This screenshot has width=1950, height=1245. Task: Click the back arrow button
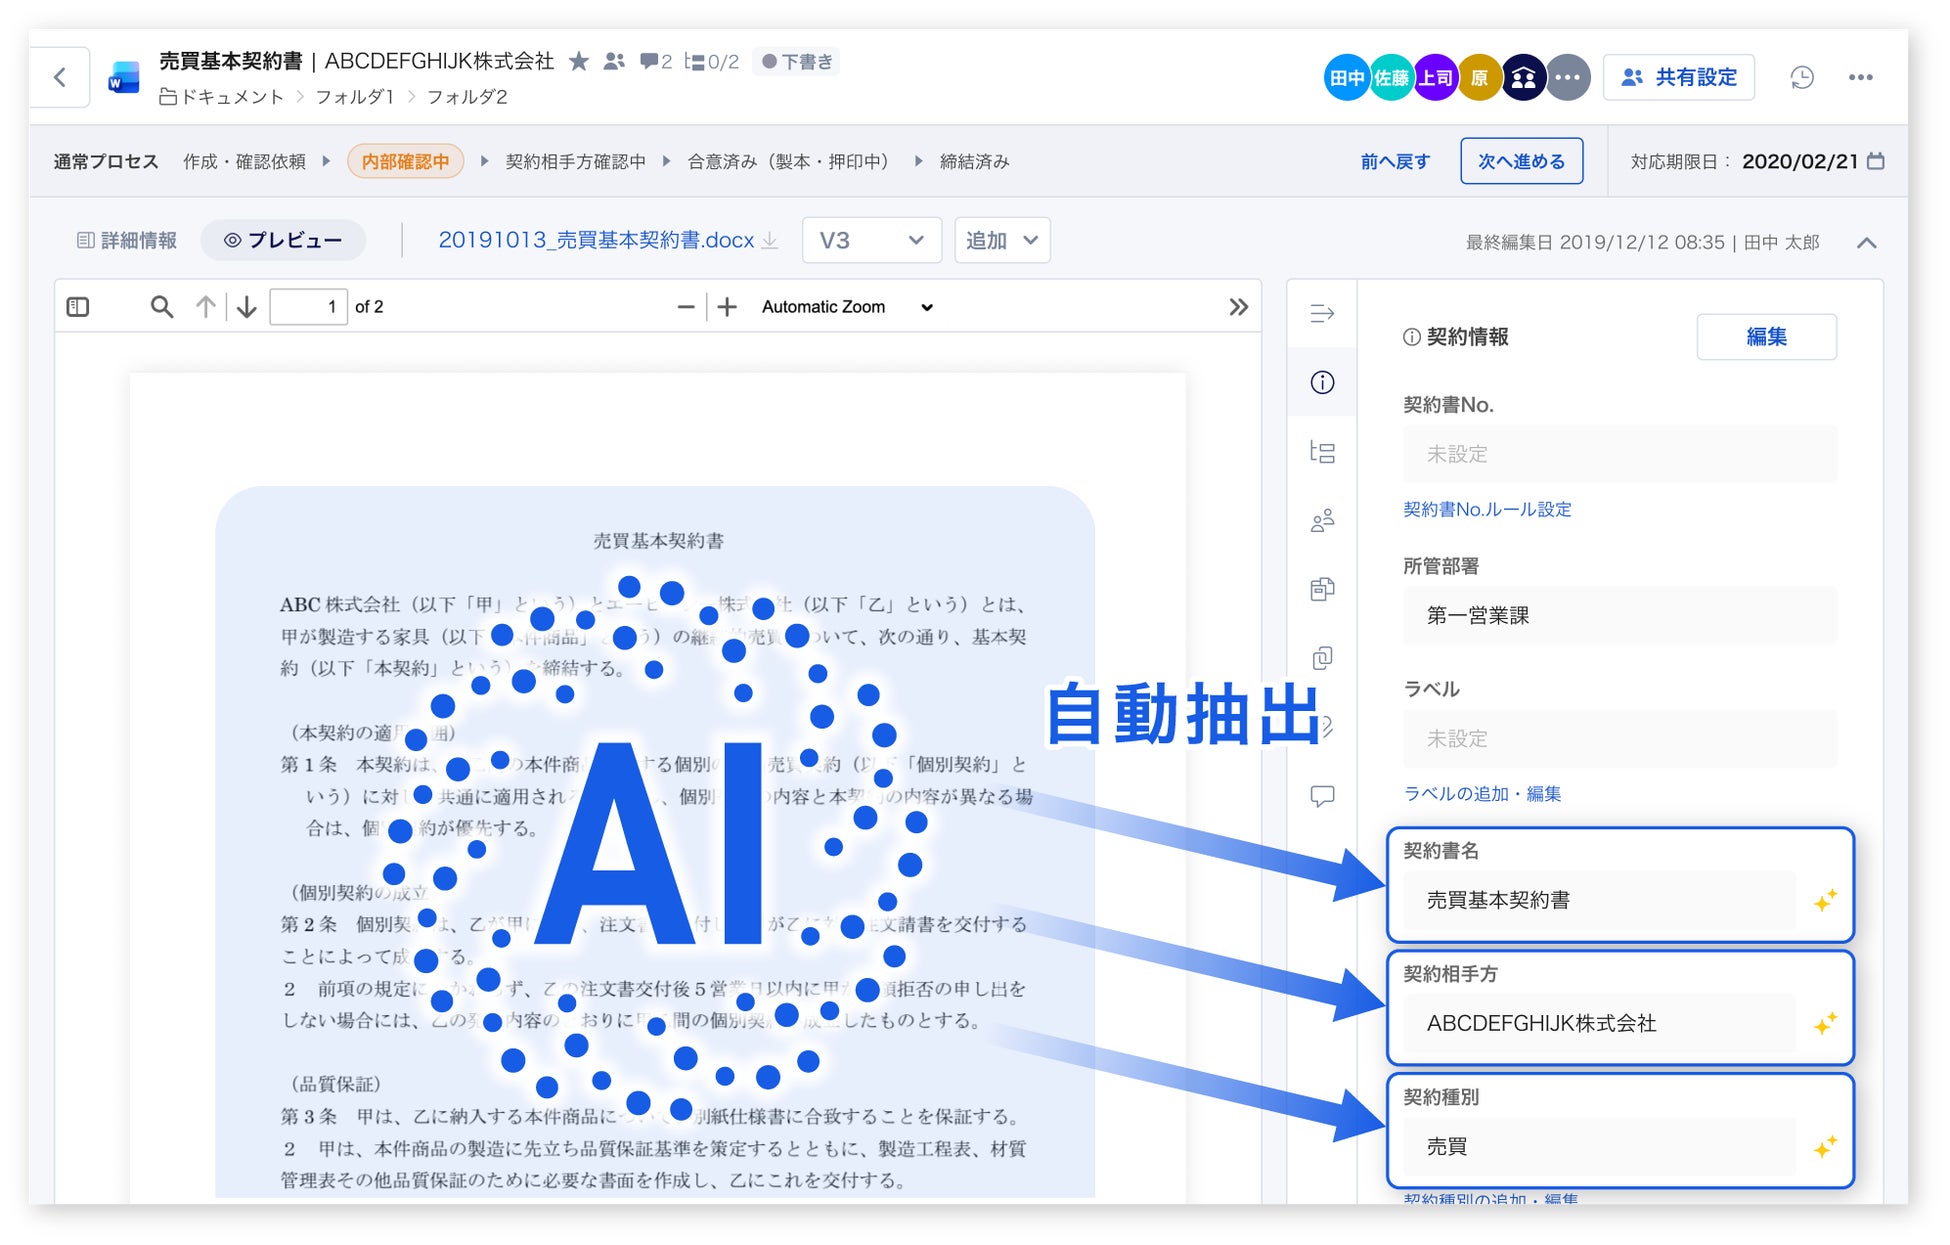click(60, 77)
